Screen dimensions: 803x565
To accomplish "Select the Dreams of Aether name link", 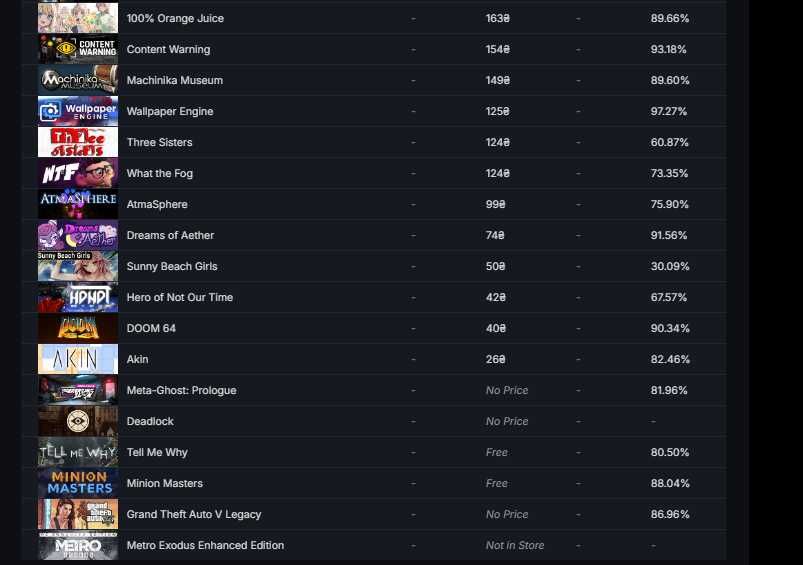I will point(170,235).
